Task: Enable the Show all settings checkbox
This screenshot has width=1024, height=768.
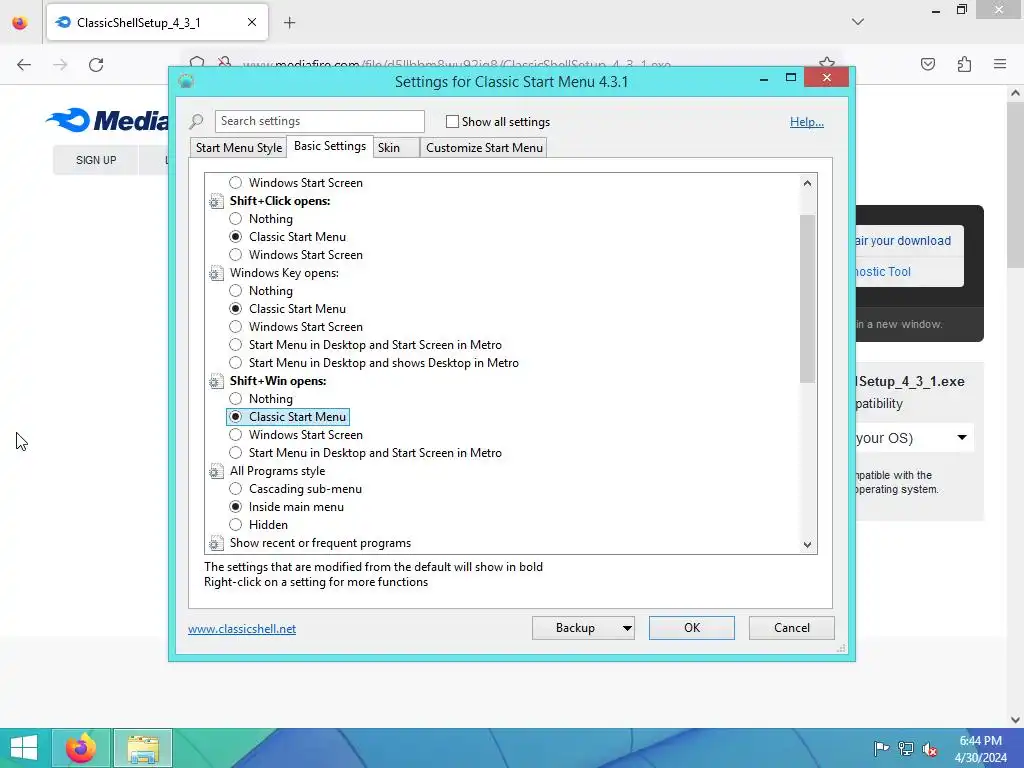Action: click(x=452, y=121)
